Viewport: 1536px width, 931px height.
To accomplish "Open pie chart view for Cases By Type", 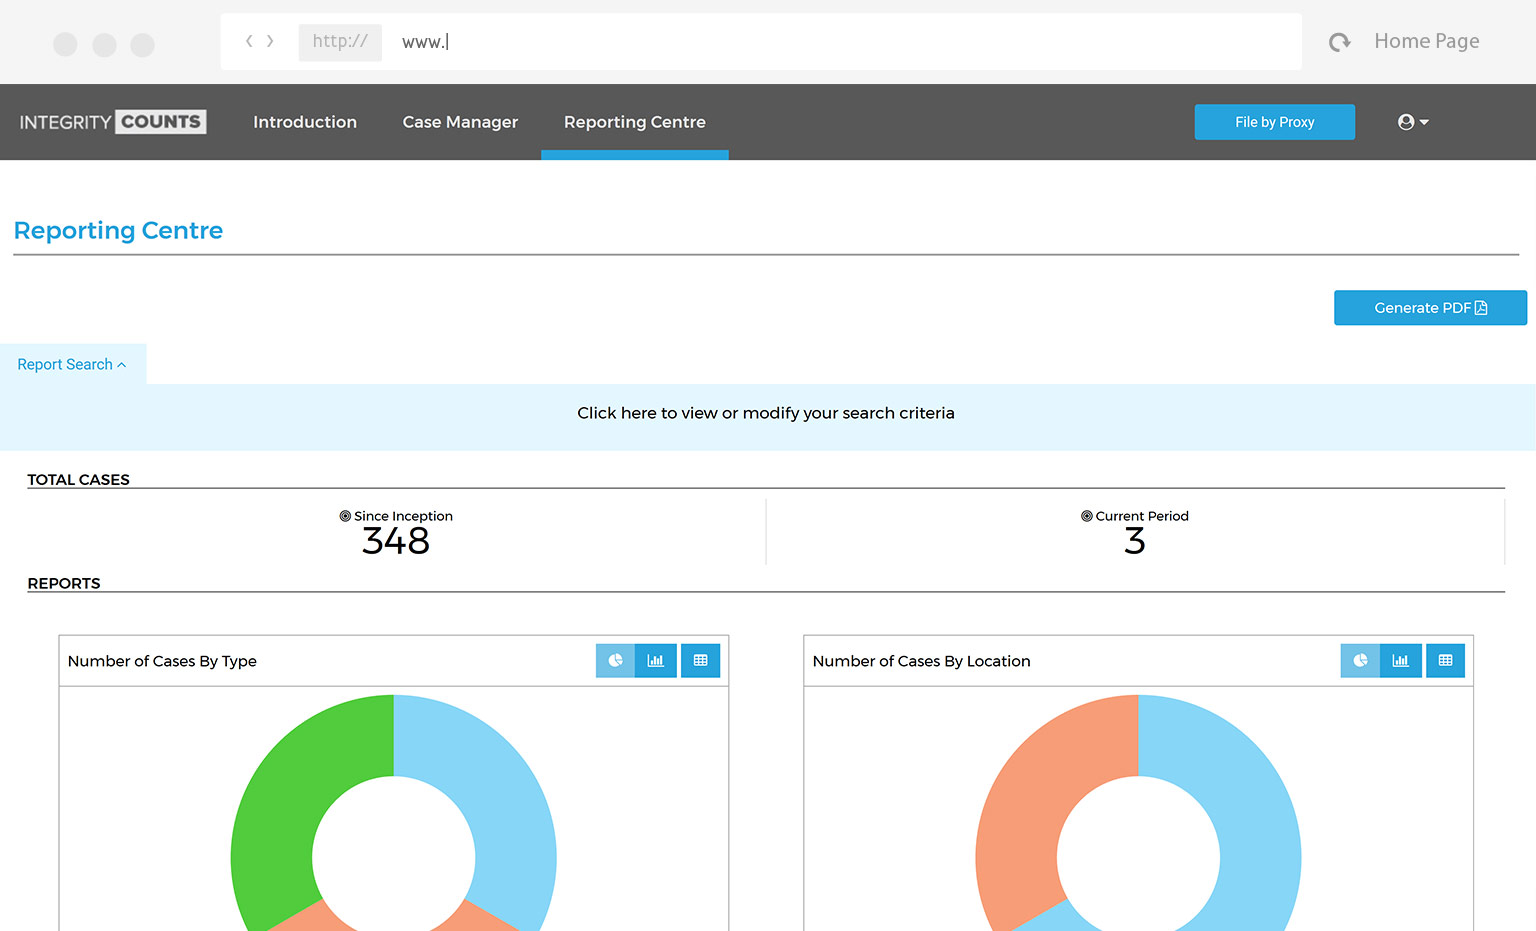I will (x=615, y=660).
